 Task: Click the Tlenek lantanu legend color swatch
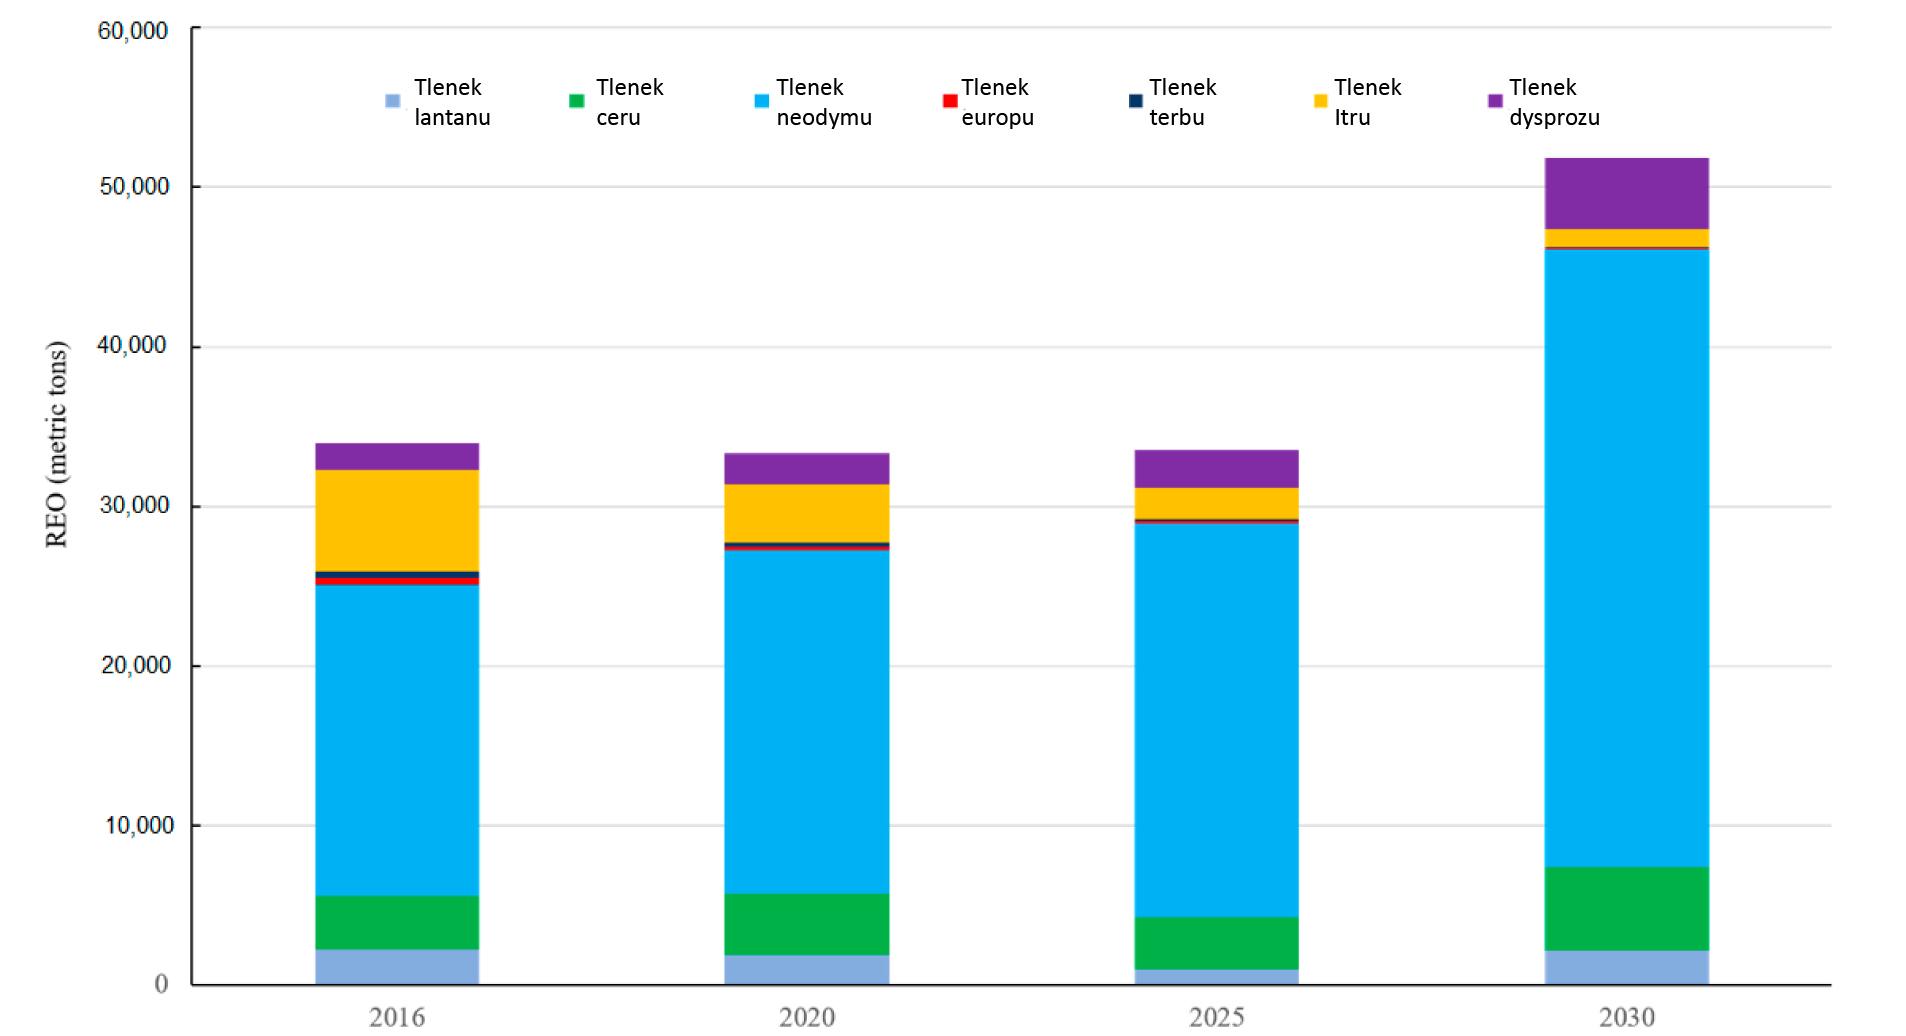(393, 101)
